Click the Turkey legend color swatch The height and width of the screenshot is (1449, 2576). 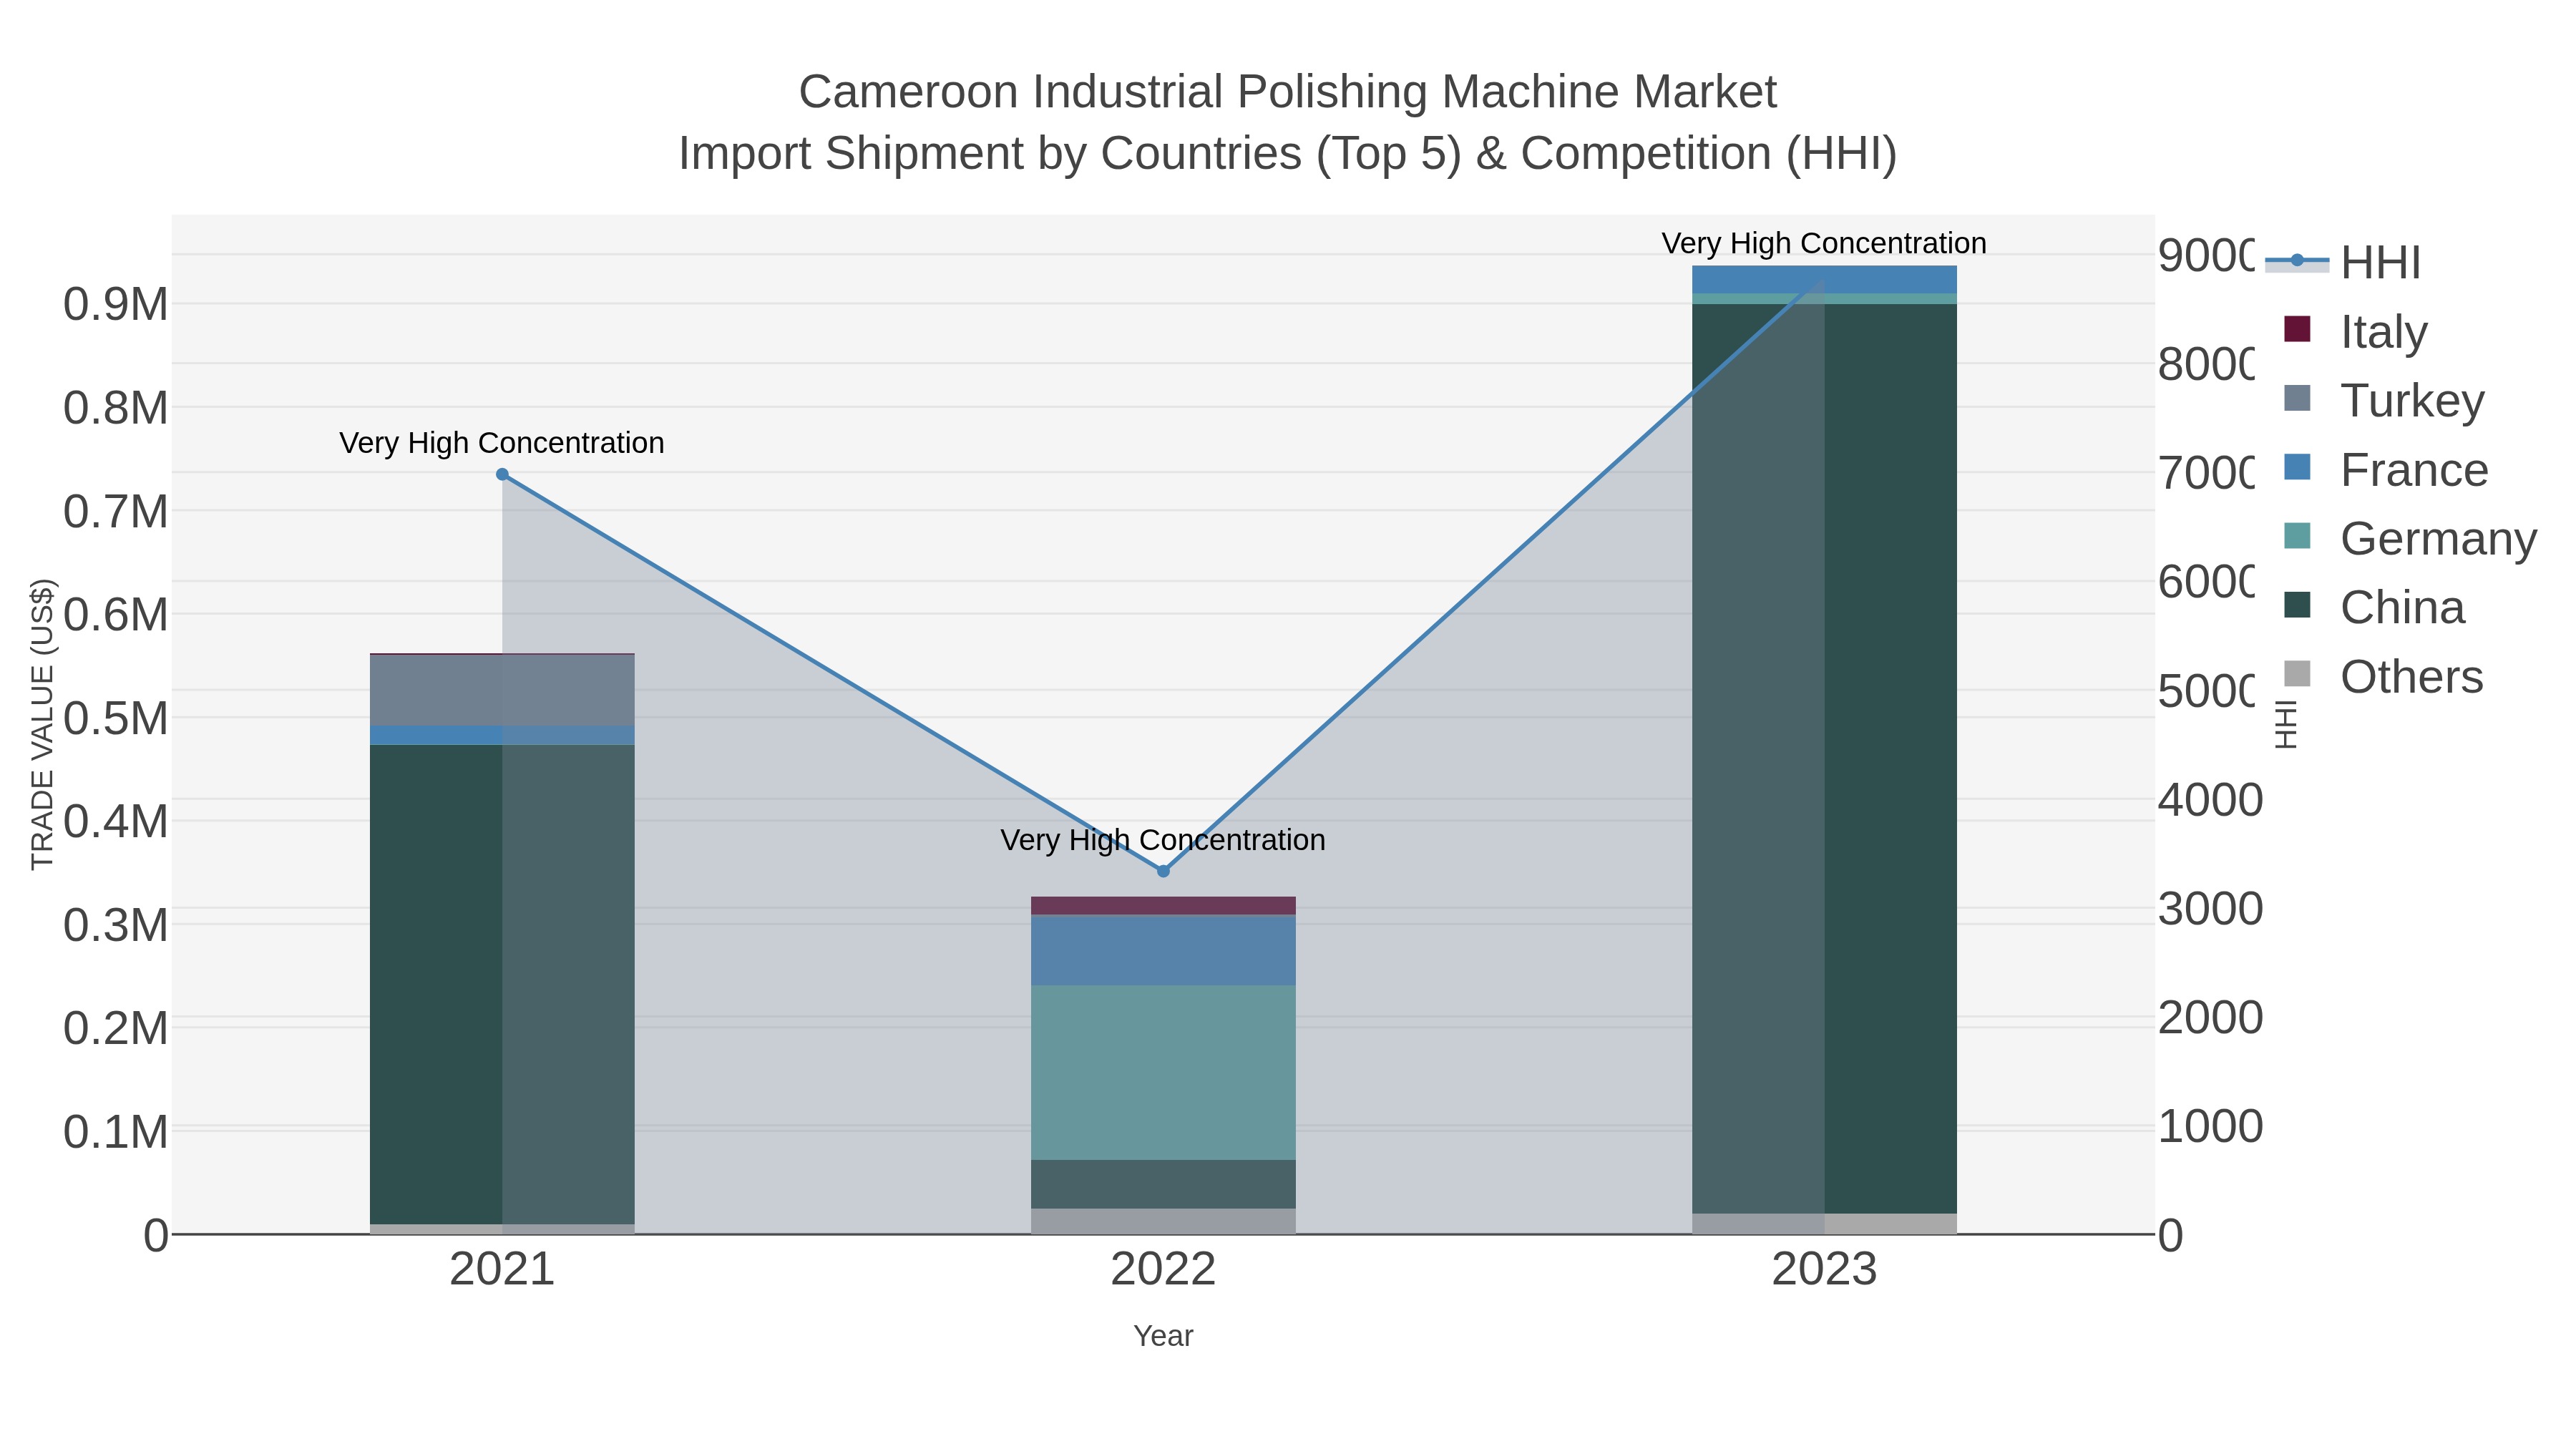2298,398
